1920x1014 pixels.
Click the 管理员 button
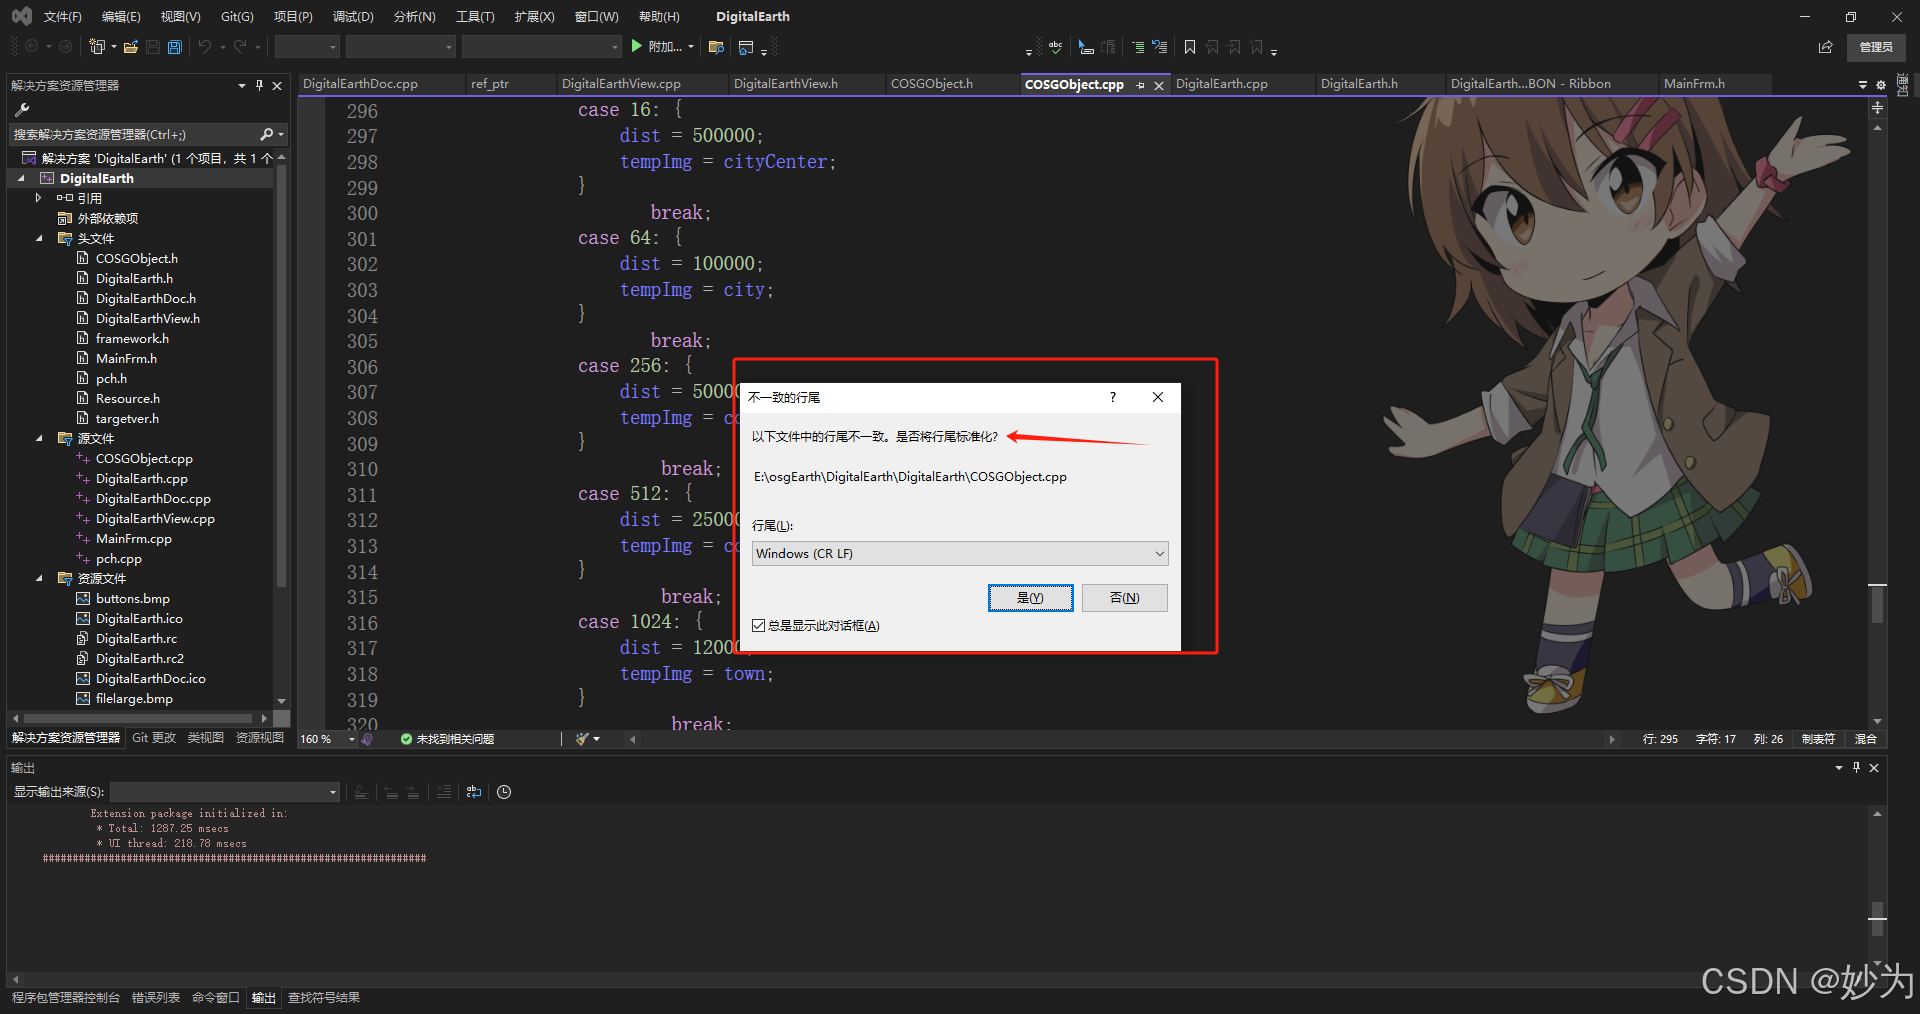tap(1876, 47)
